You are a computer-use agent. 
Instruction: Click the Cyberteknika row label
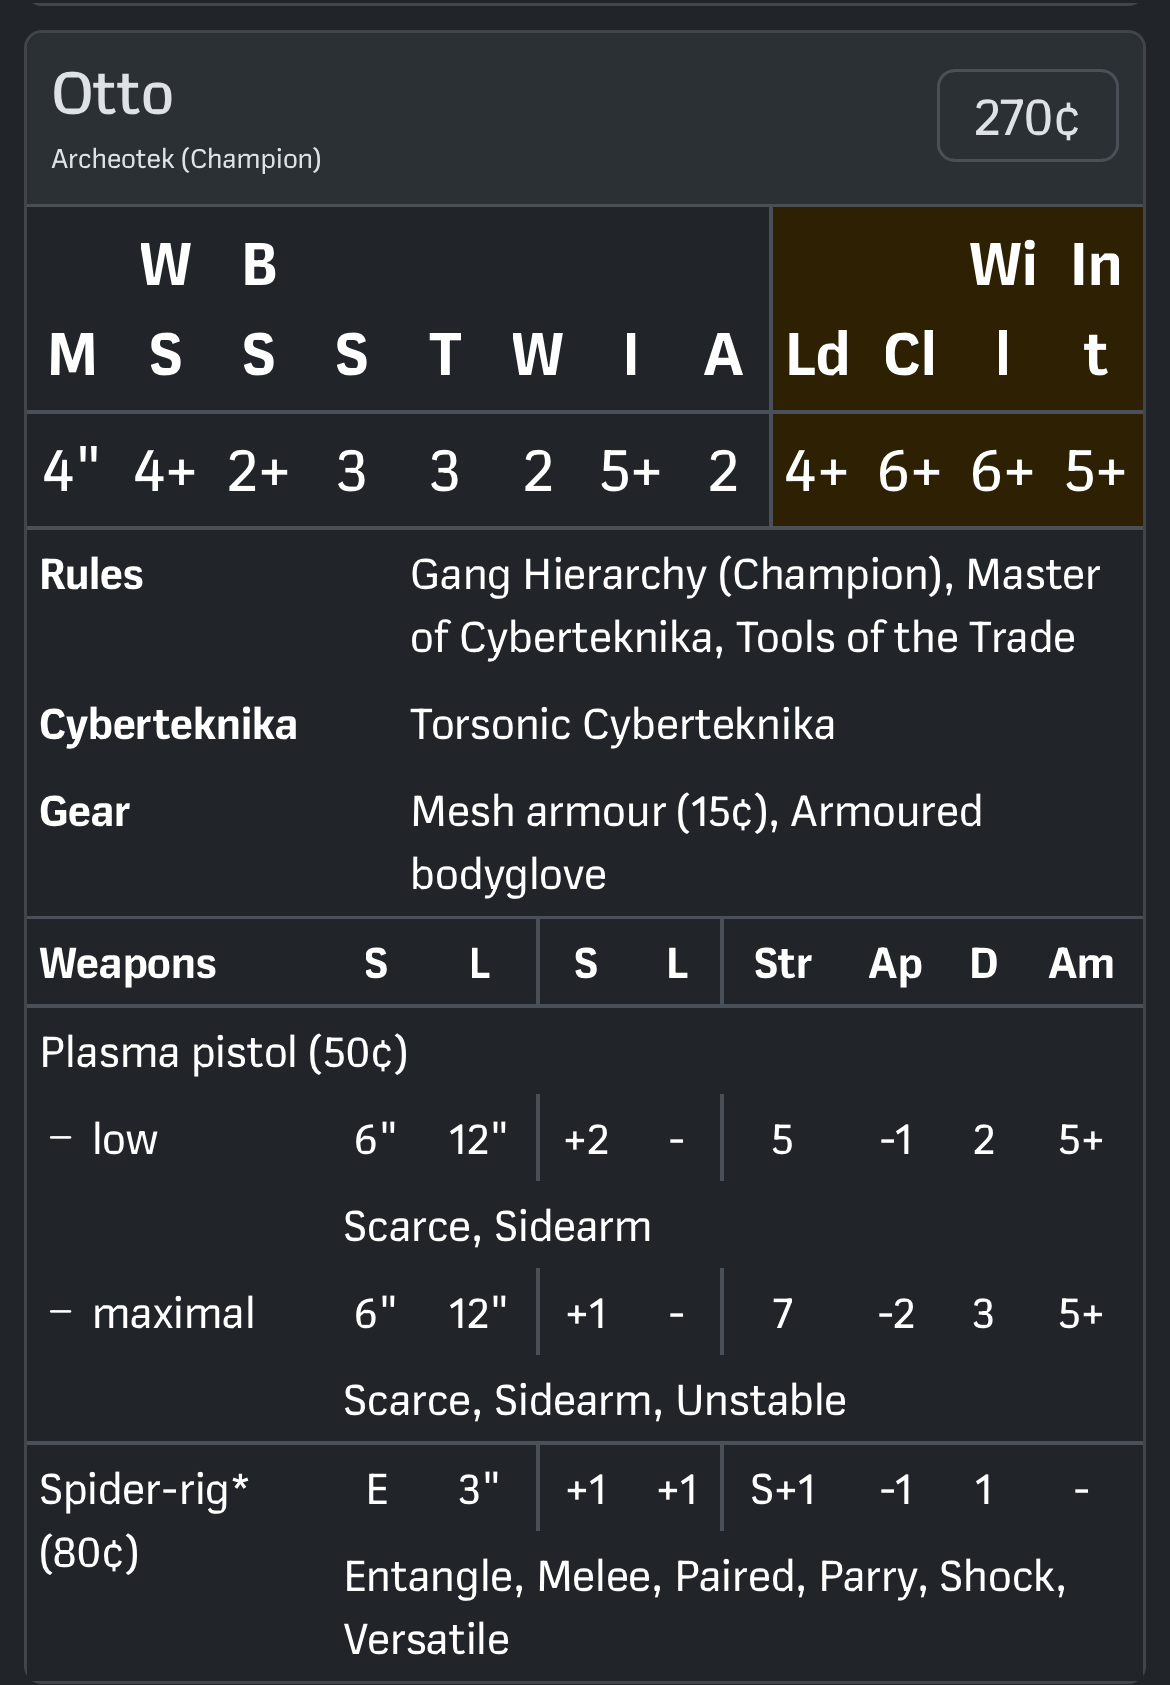(168, 725)
